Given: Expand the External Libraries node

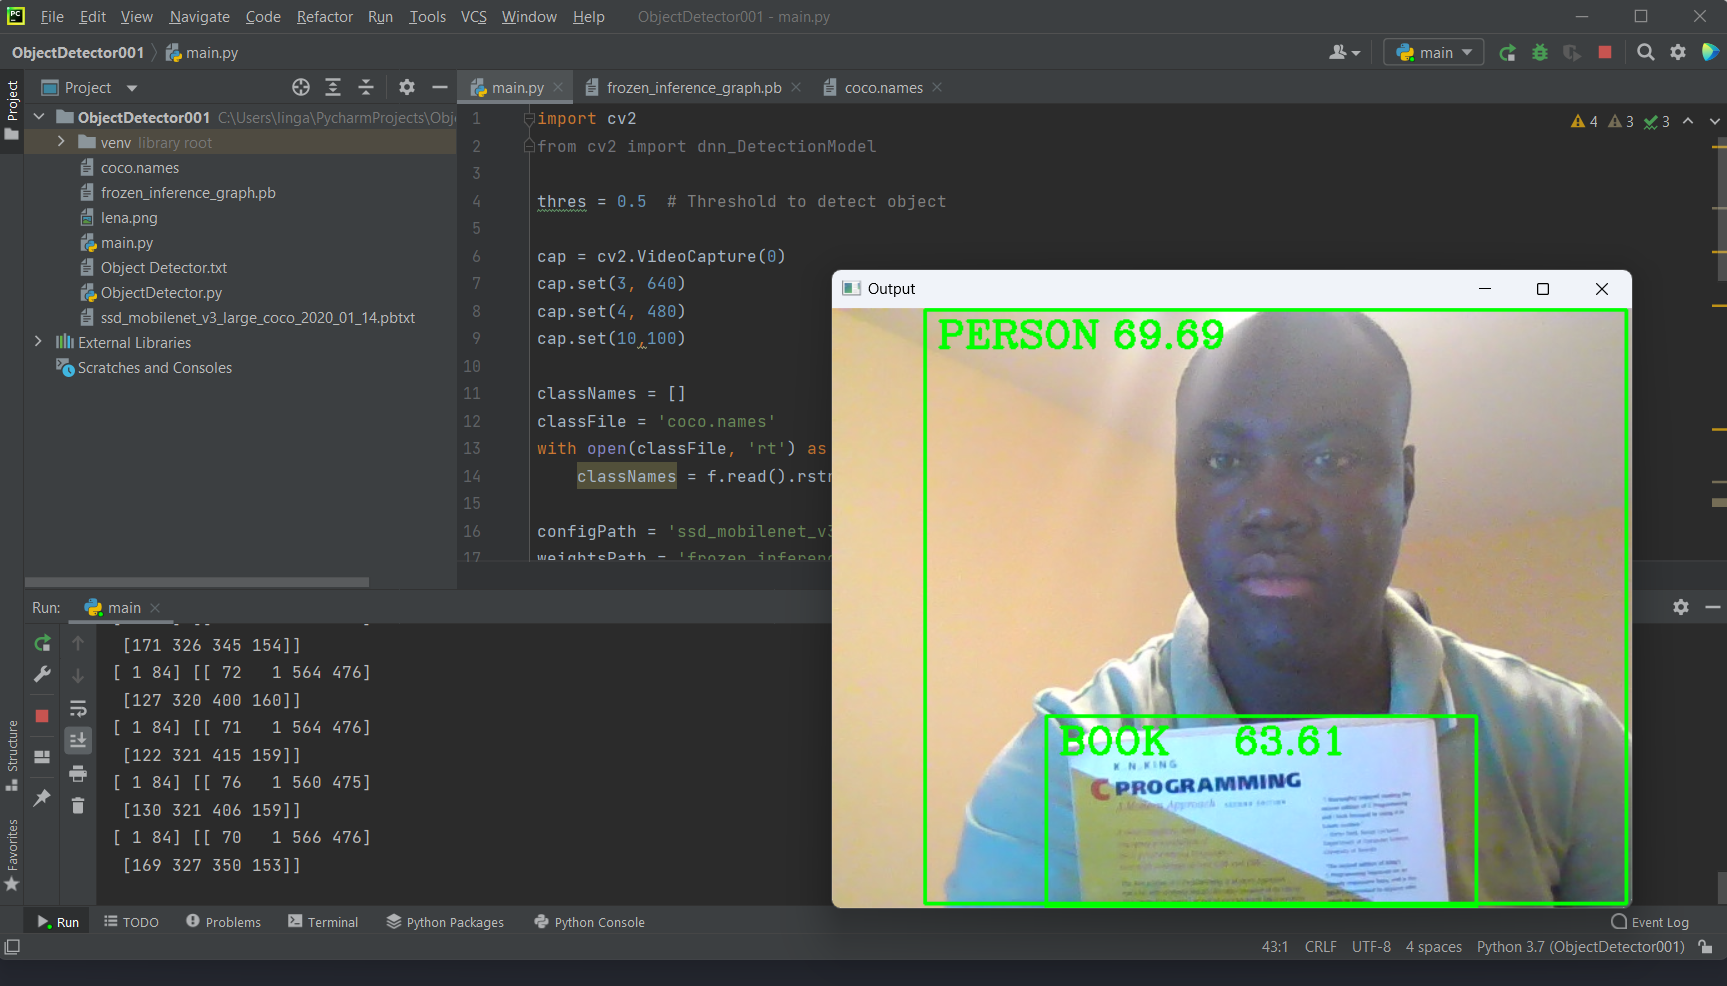Looking at the screenshot, I should tap(37, 342).
